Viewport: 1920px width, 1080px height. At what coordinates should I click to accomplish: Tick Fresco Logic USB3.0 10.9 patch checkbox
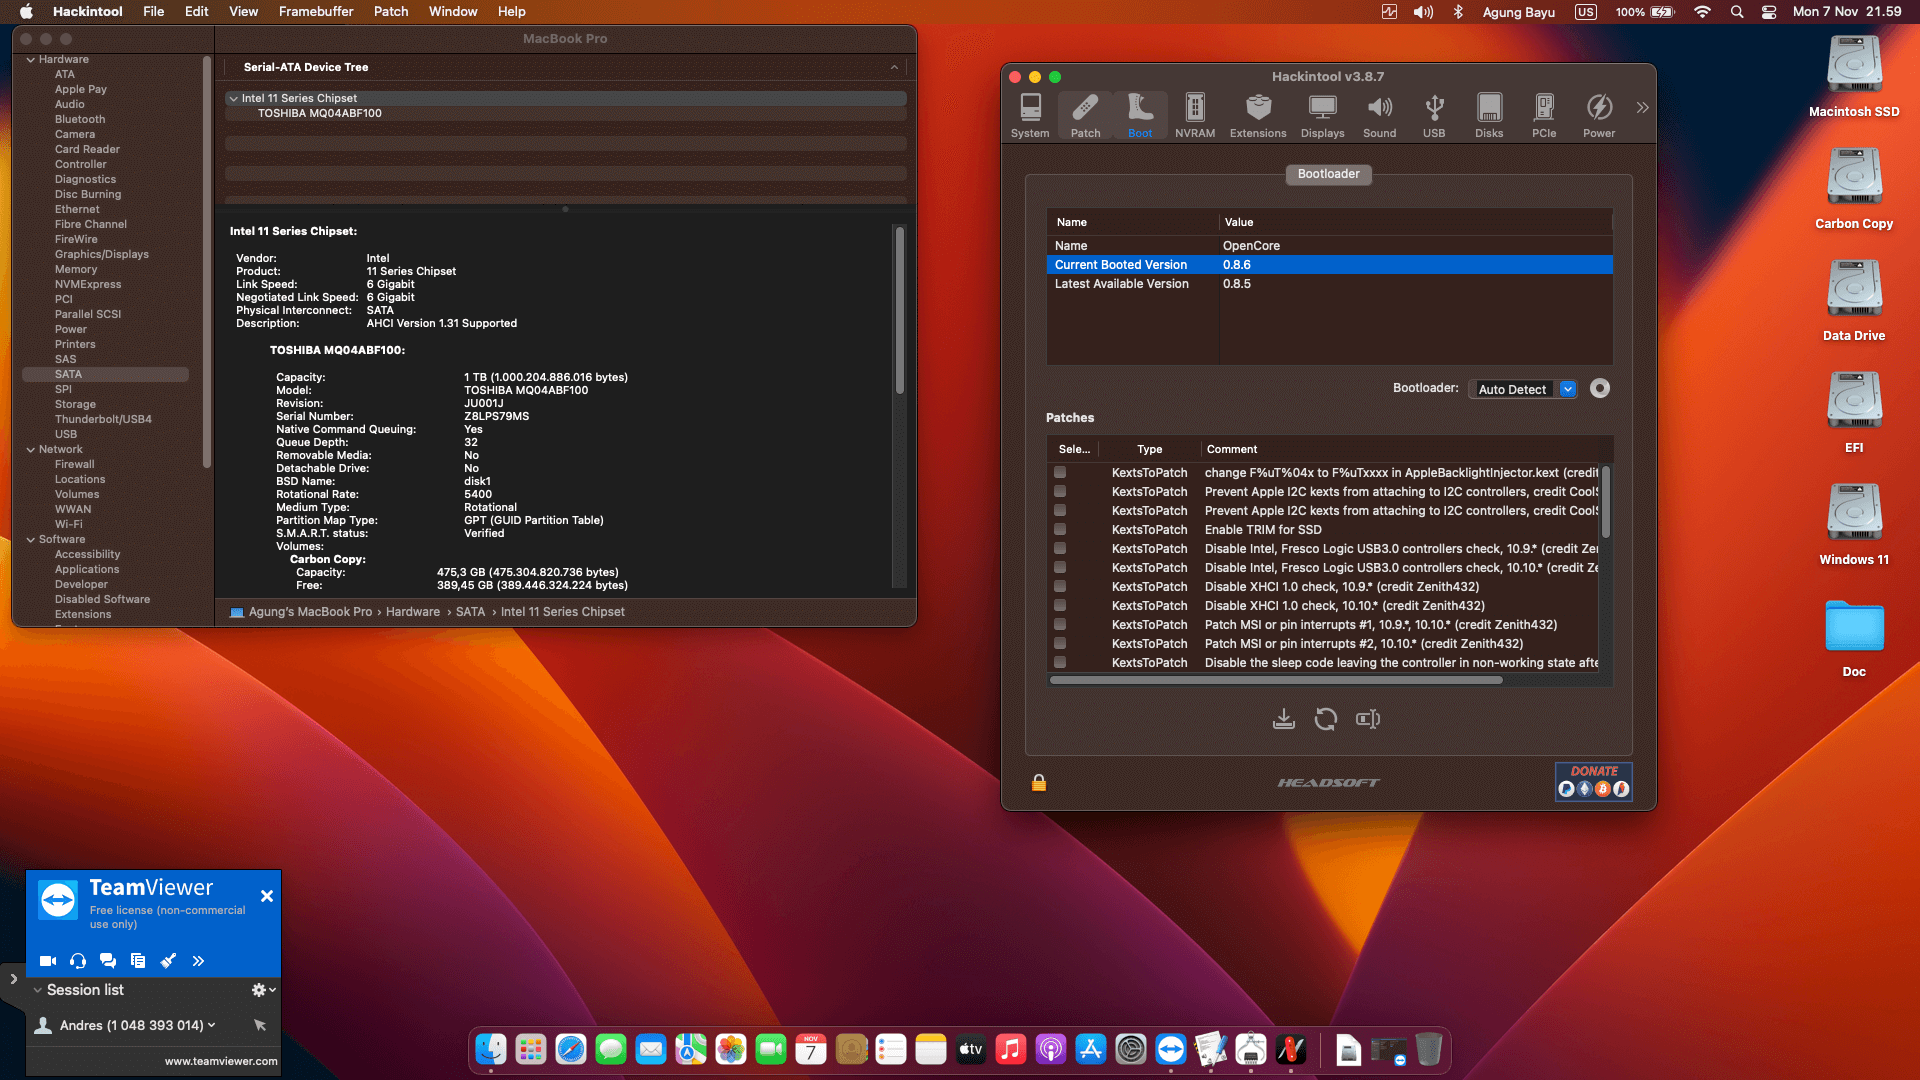point(1060,548)
